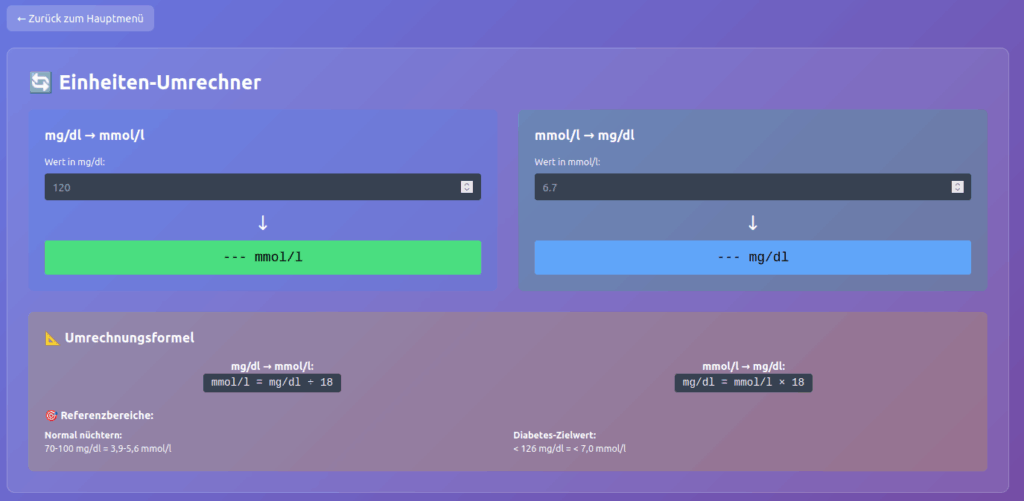
Task: Select the green mmol/l result box
Action: 263,257
